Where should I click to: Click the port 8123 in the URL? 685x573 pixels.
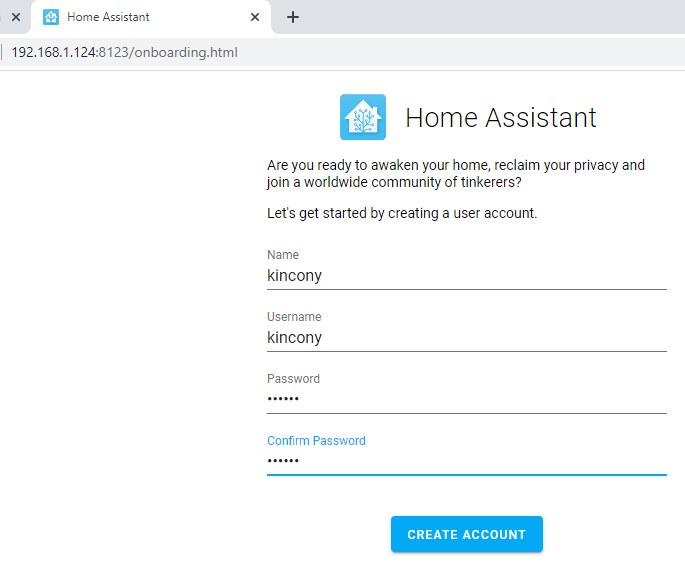112,52
